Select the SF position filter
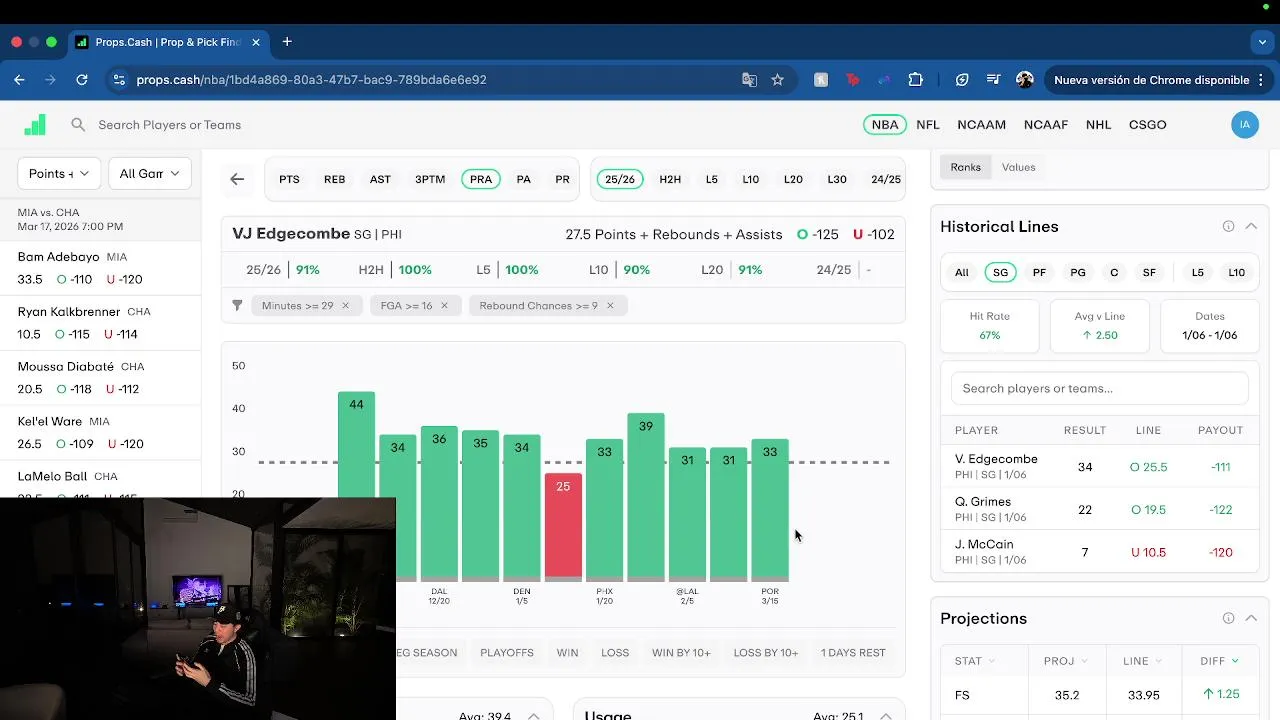 [x=1149, y=272]
